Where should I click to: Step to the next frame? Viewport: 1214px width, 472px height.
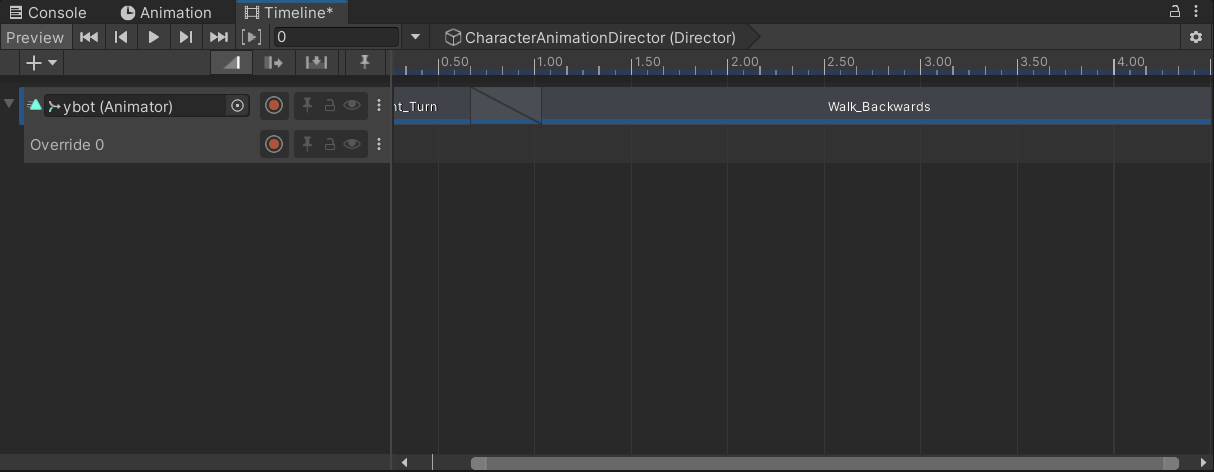tap(185, 37)
